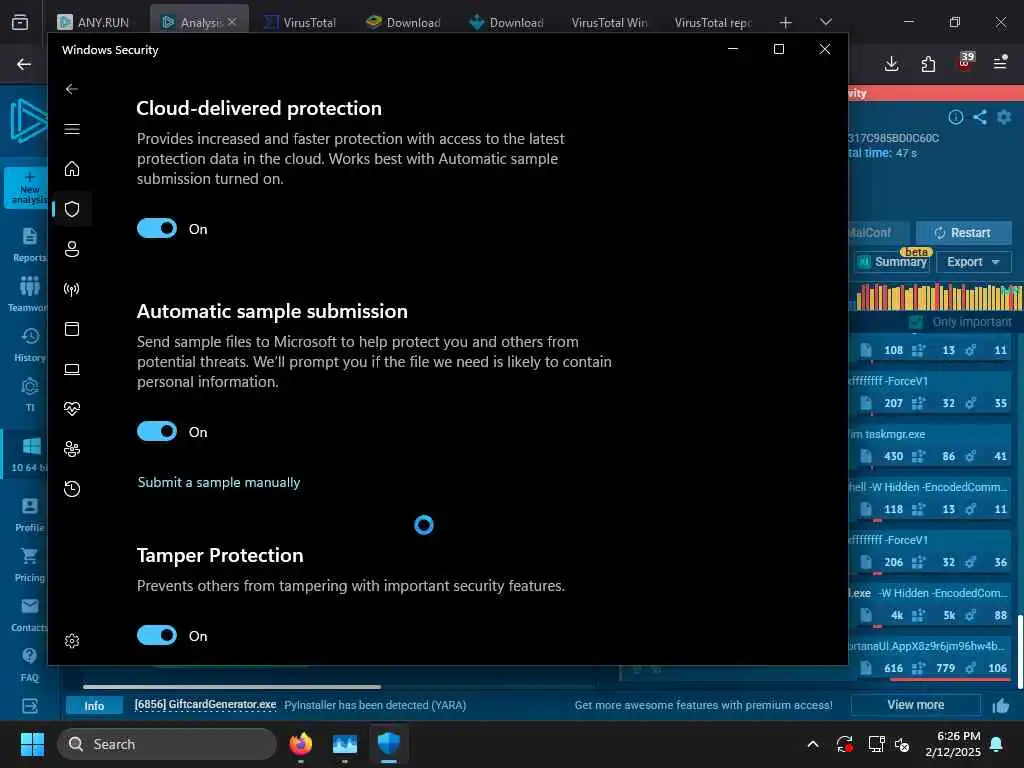Open browser downloads icon

coord(891,63)
